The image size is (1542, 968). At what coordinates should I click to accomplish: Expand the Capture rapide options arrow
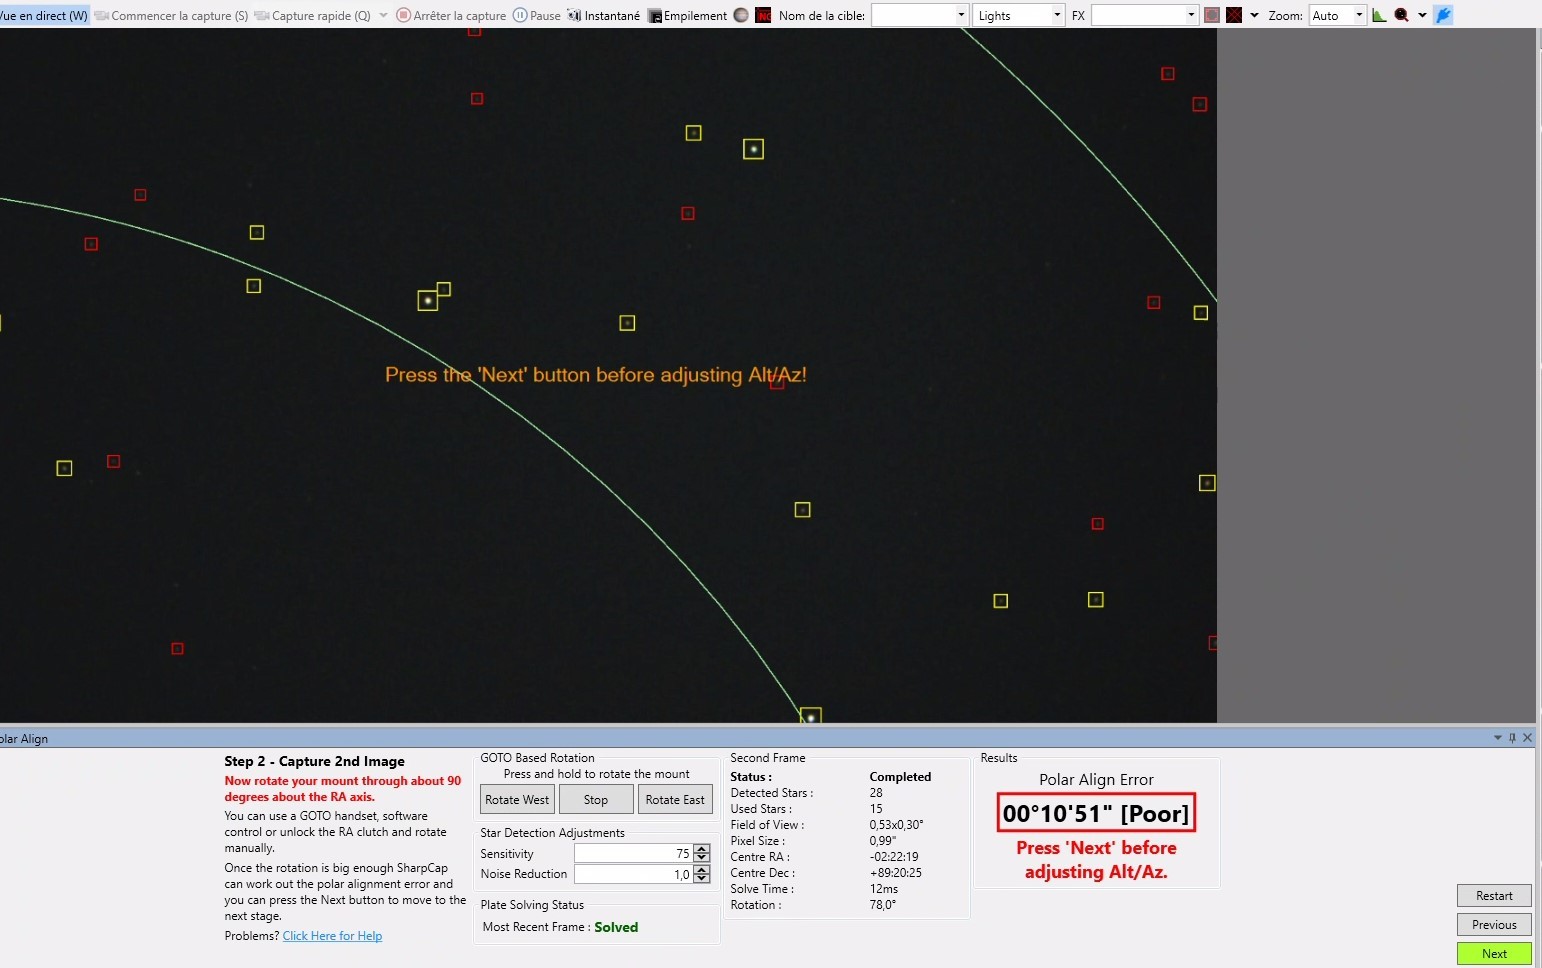(383, 15)
